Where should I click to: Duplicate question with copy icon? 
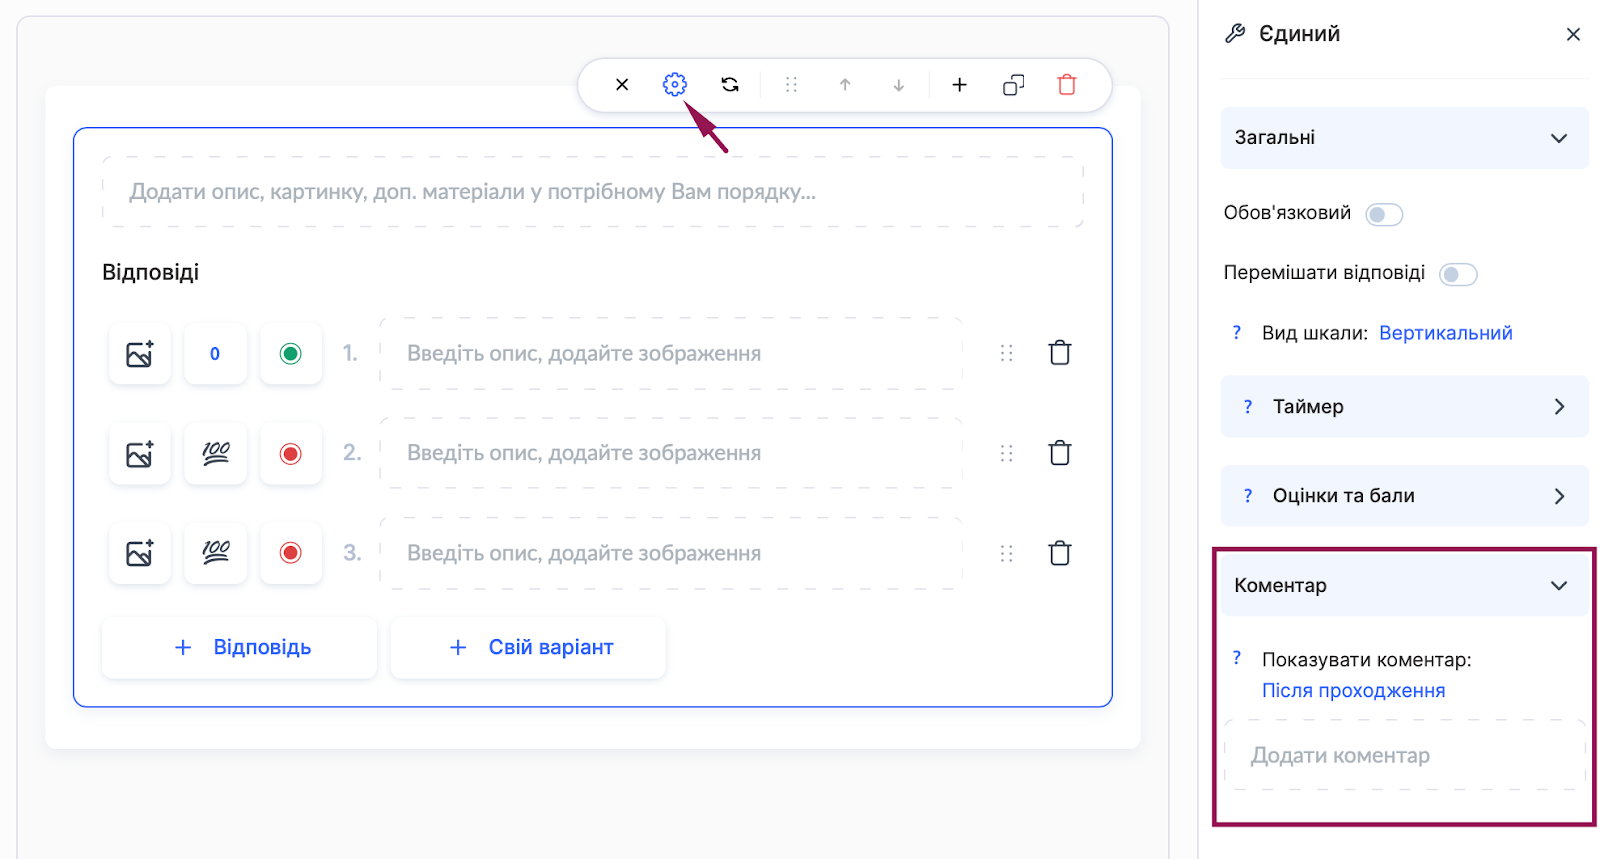[x=1014, y=85]
